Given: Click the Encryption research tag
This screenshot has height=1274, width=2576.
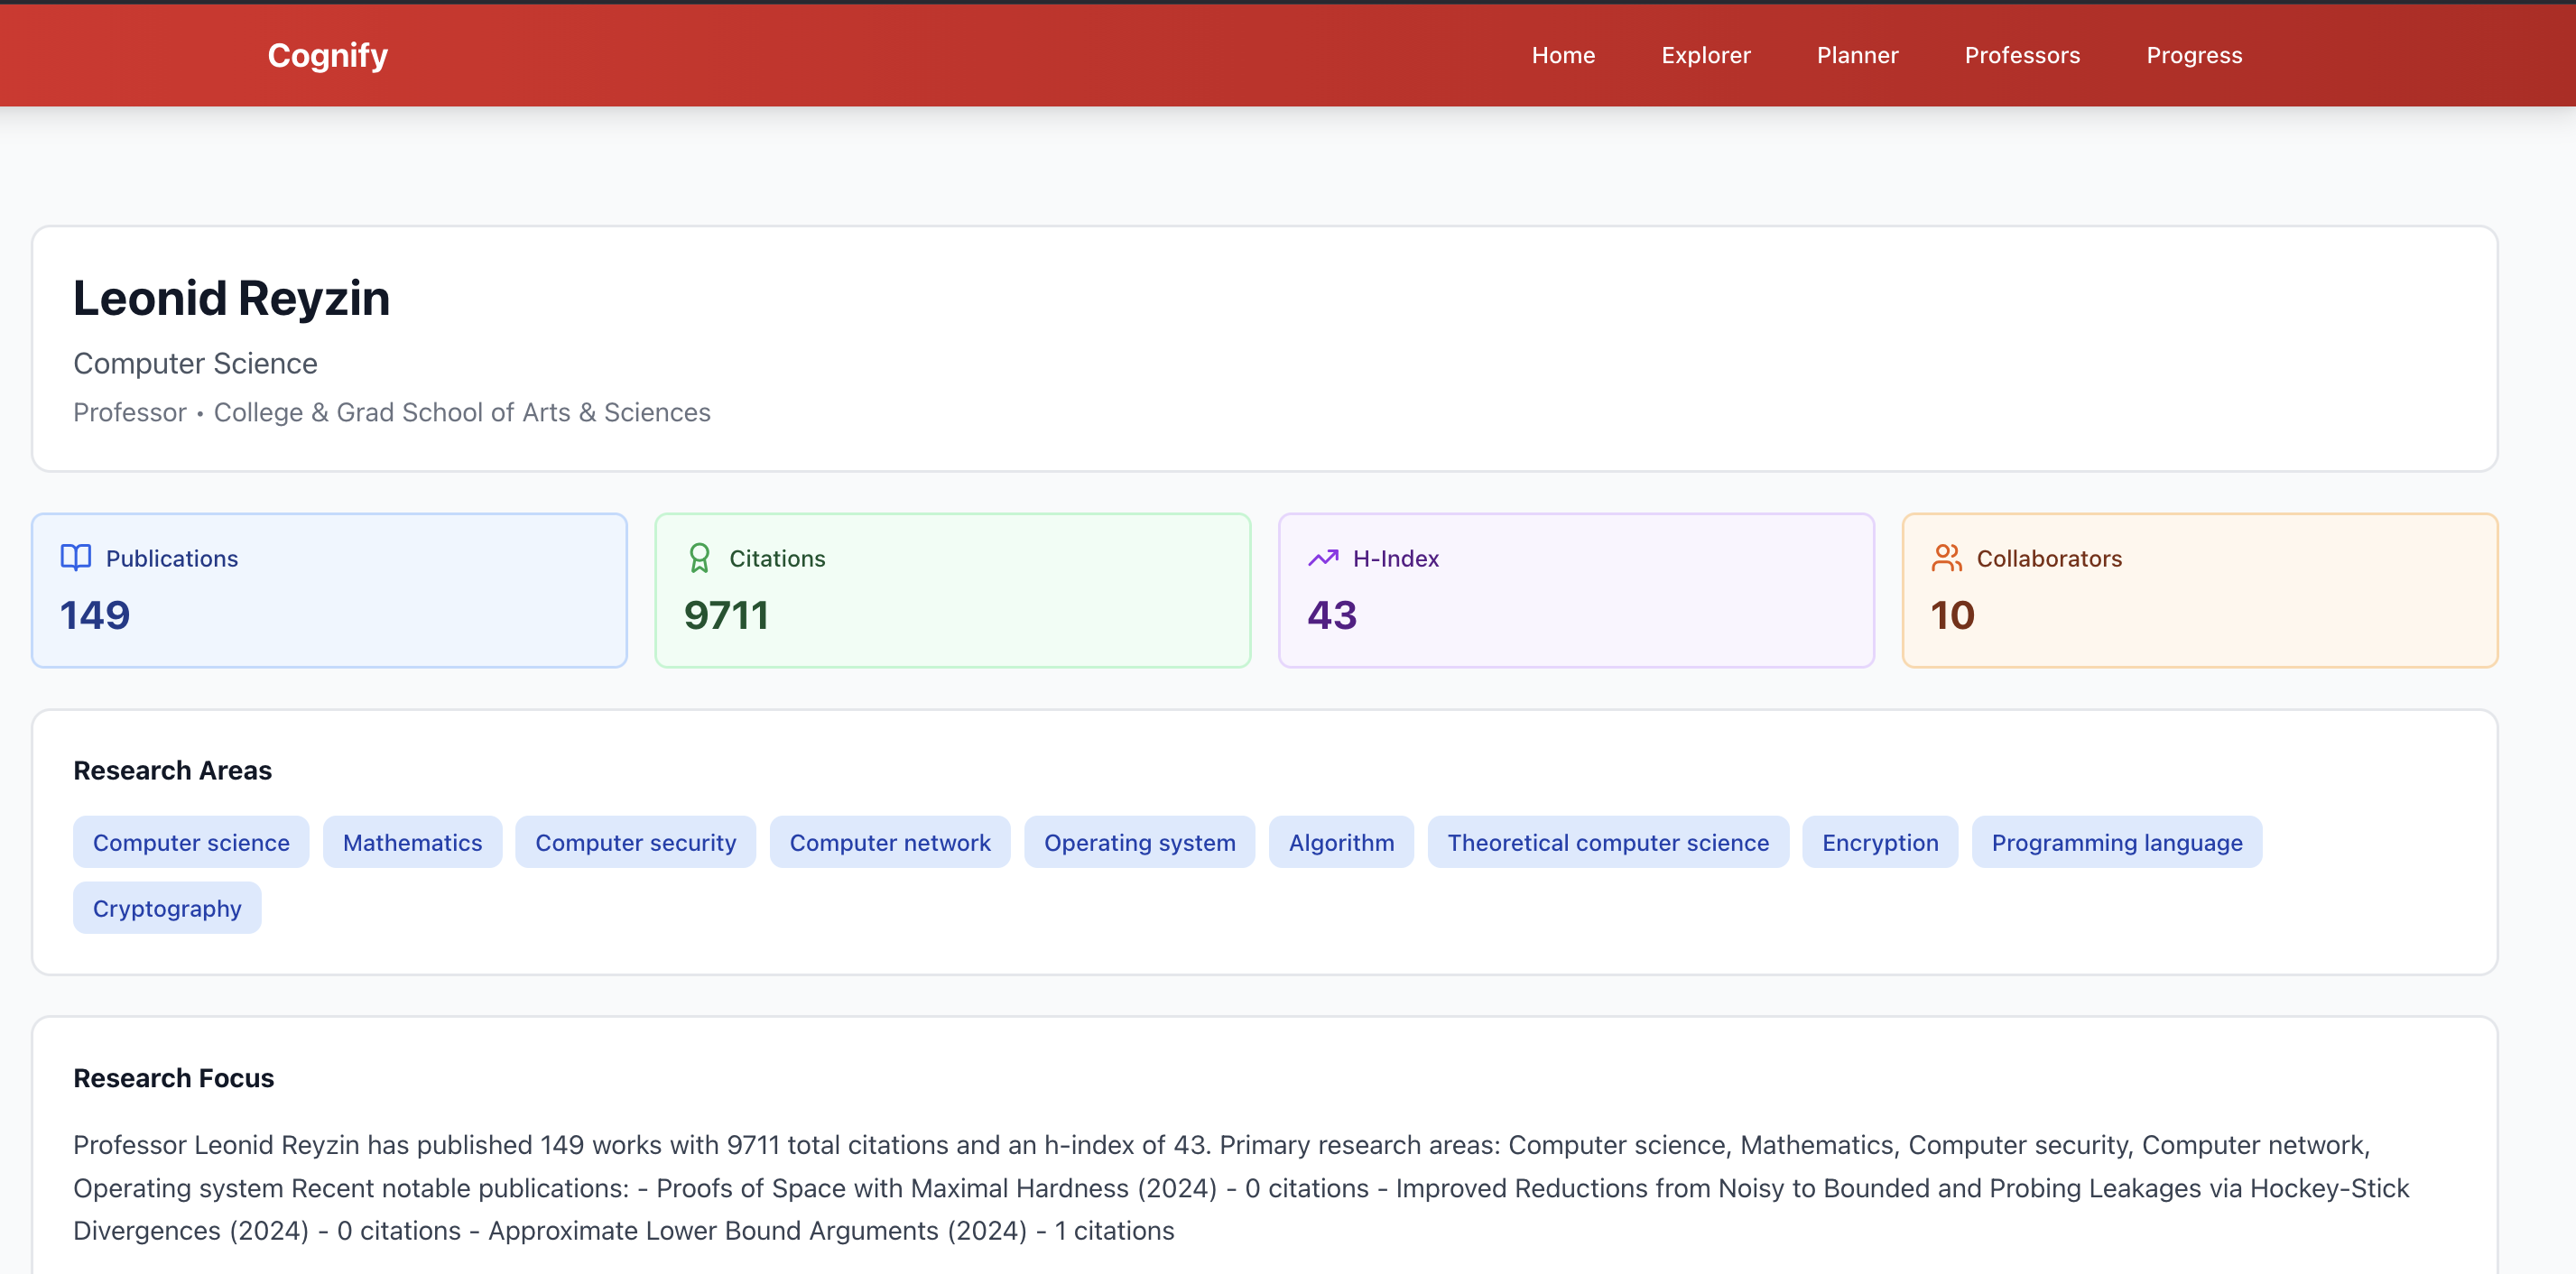Looking at the screenshot, I should click(x=1879, y=842).
